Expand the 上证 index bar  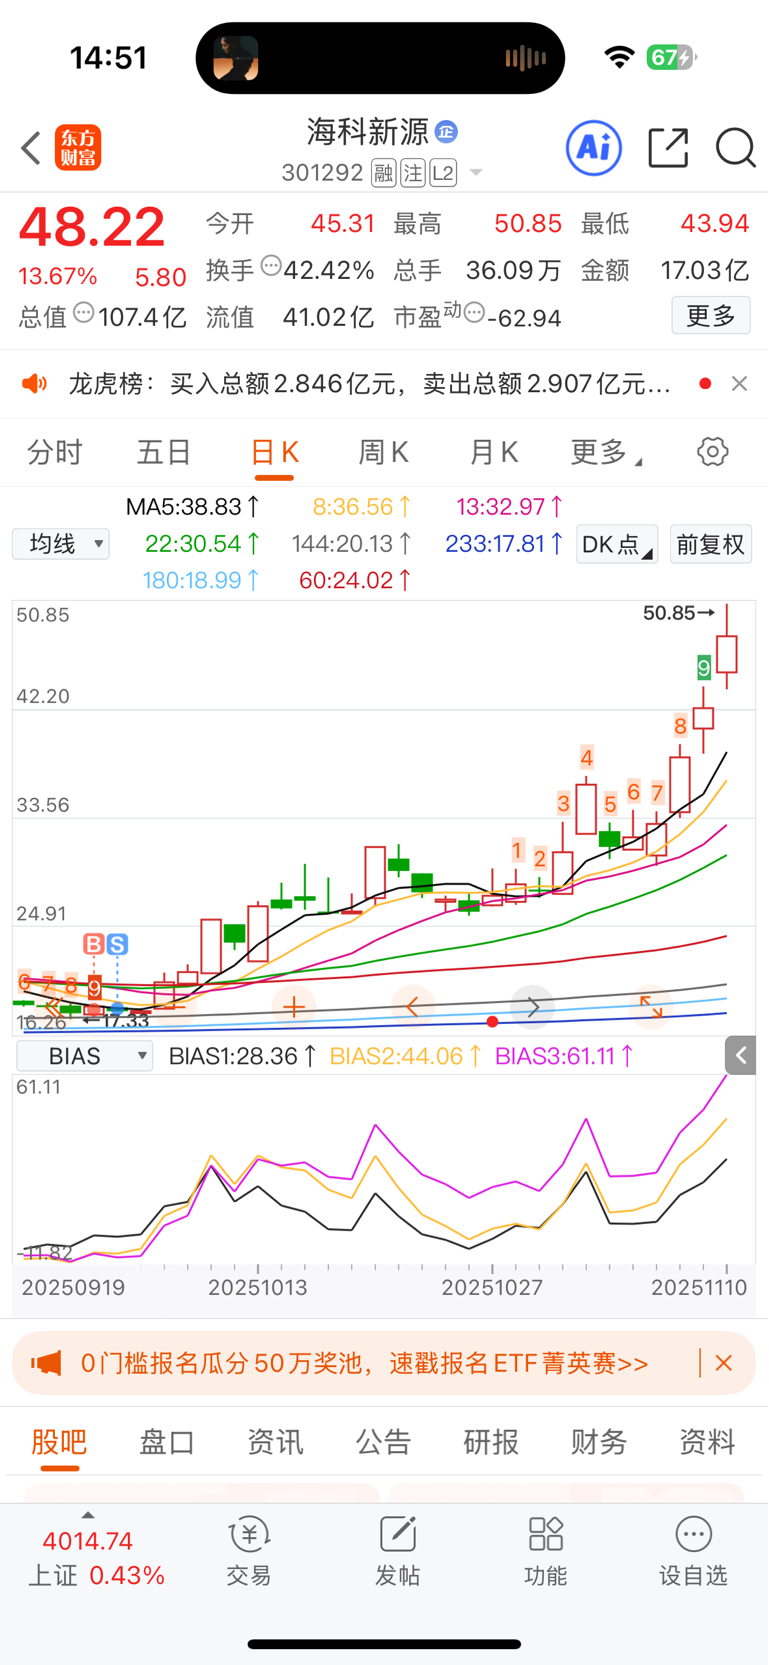click(x=95, y=1551)
